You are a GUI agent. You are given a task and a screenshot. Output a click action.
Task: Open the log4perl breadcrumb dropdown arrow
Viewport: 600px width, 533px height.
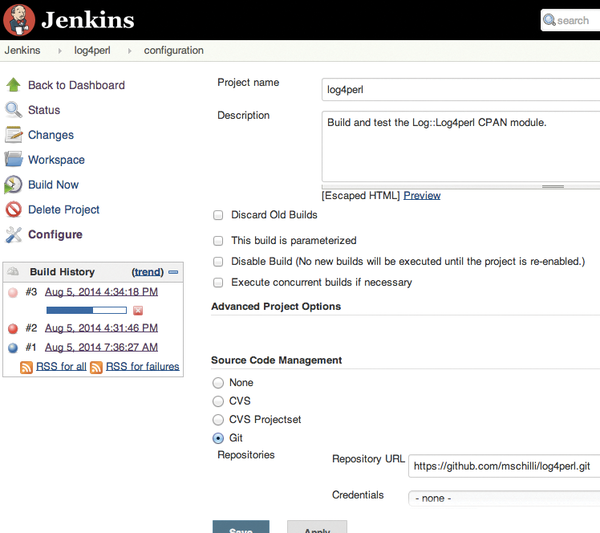pos(129,51)
